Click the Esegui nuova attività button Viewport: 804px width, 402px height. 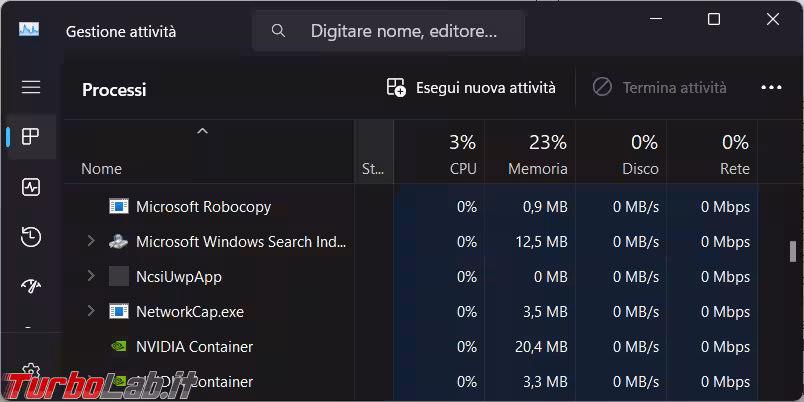pyautogui.click(x=471, y=88)
